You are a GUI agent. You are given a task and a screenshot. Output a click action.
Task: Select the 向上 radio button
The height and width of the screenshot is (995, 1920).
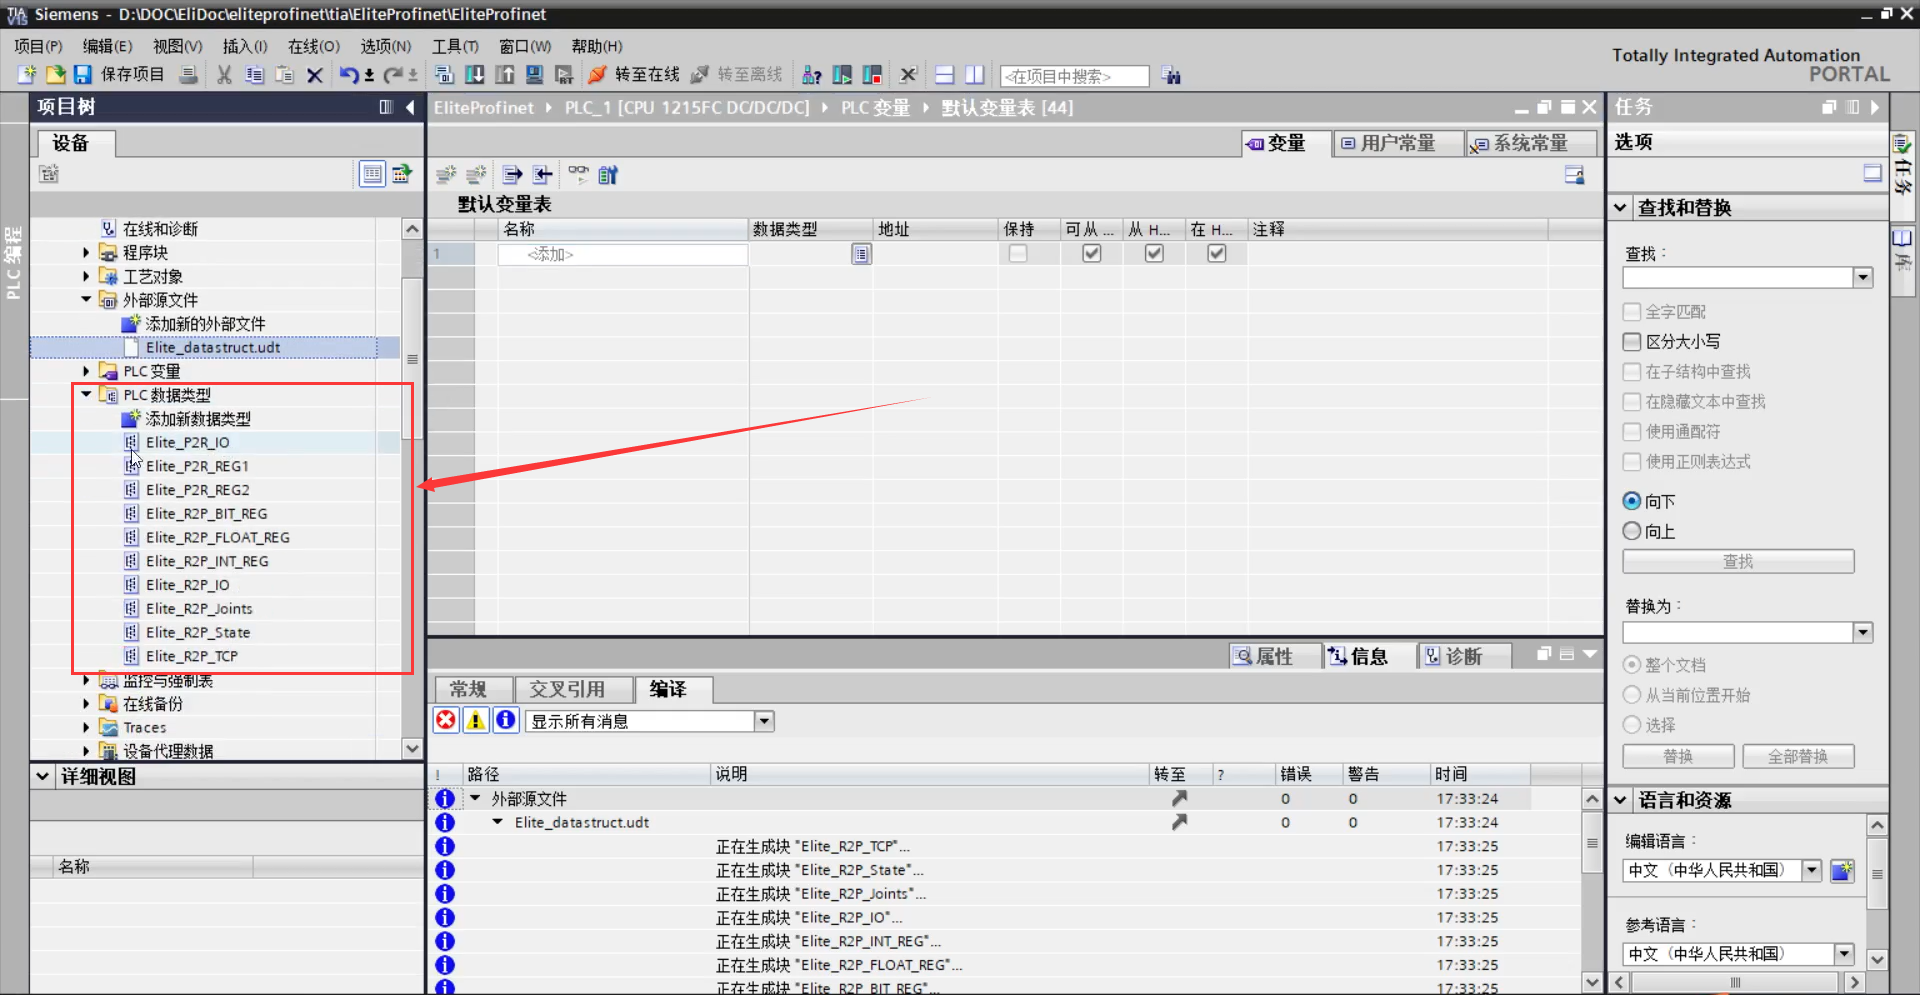point(1632,531)
